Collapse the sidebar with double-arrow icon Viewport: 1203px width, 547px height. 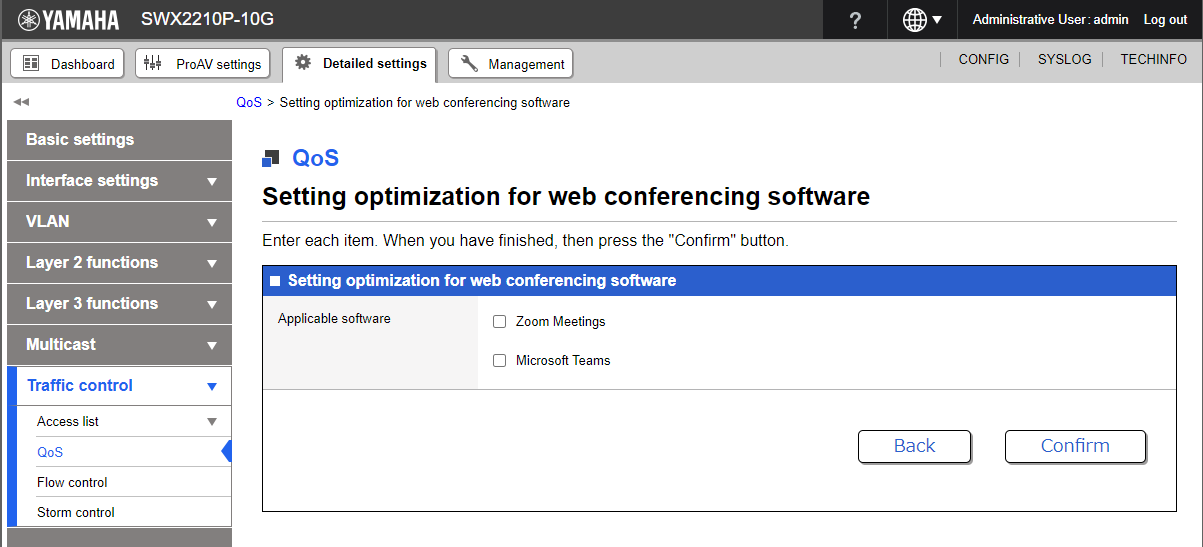(21, 102)
